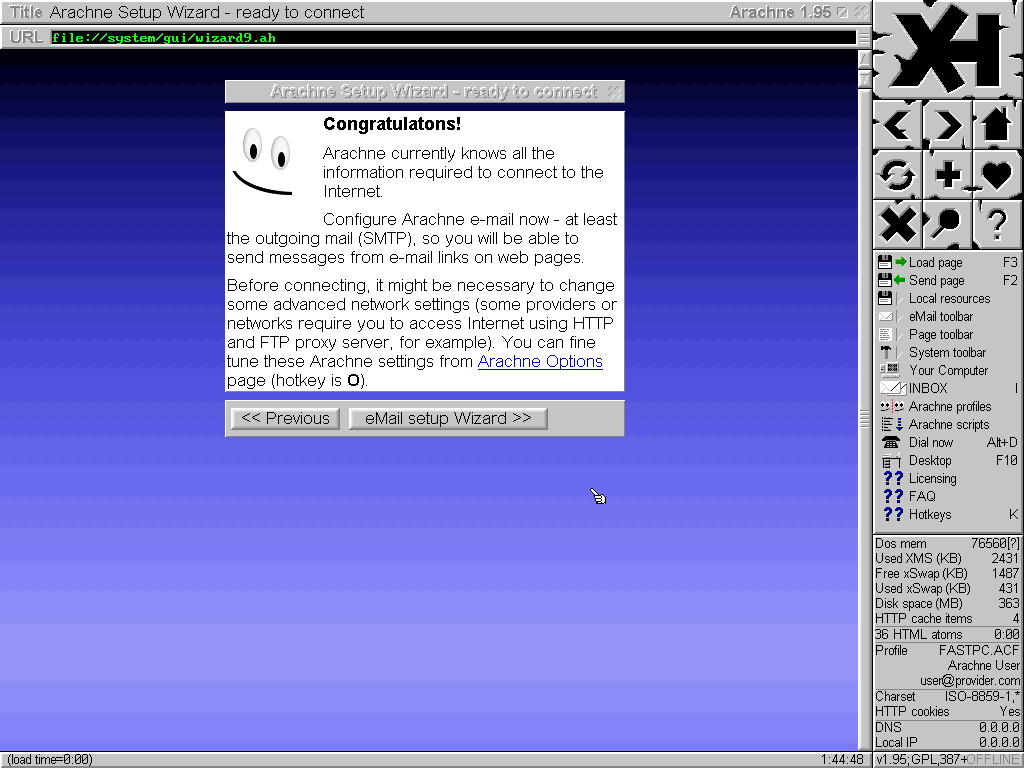This screenshot has width=1024, height=768.
Task: Click the Arachne spider logo icon
Action: 948,48
